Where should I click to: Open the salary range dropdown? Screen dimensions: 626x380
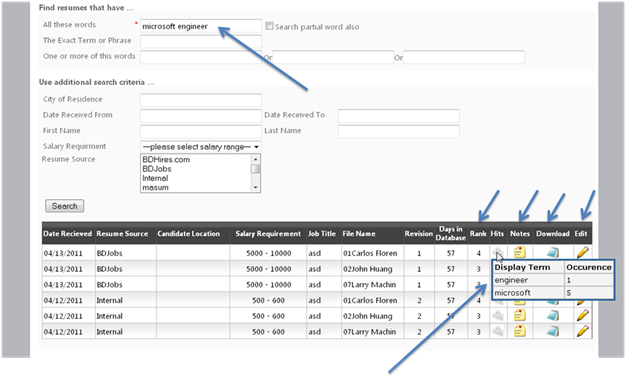[x=200, y=147]
